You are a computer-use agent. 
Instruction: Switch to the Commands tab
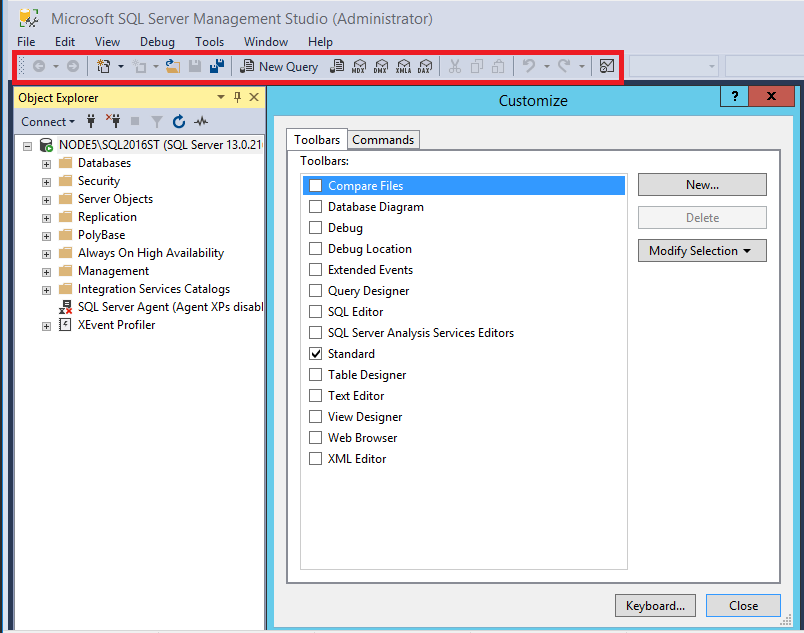383,139
